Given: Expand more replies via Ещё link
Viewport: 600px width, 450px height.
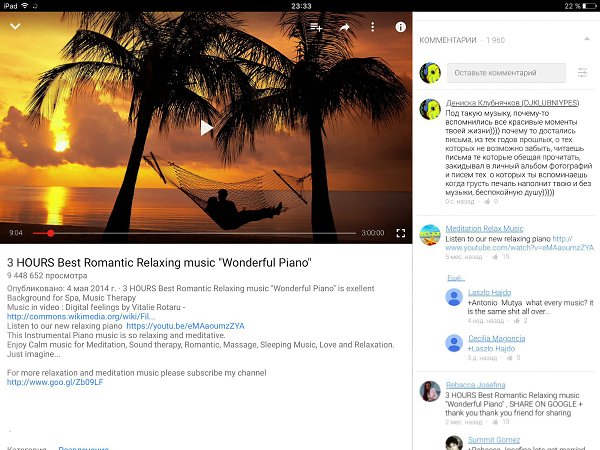Looking at the screenshot, I should click(x=456, y=278).
